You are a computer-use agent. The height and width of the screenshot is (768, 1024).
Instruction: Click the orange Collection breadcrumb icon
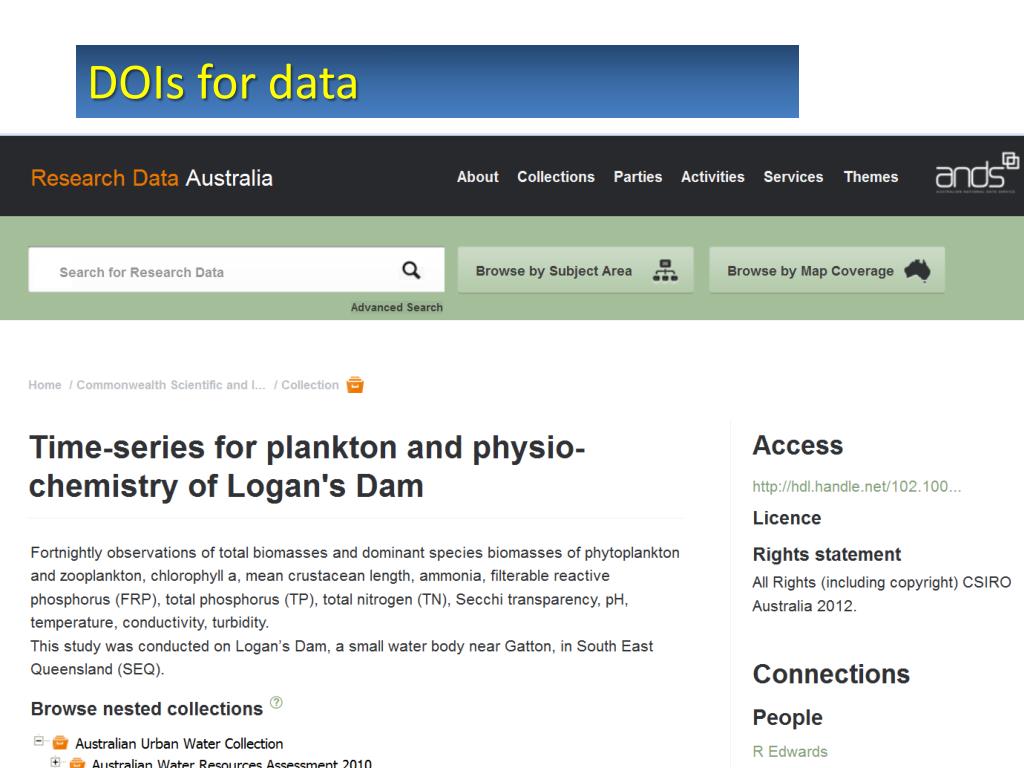point(355,385)
